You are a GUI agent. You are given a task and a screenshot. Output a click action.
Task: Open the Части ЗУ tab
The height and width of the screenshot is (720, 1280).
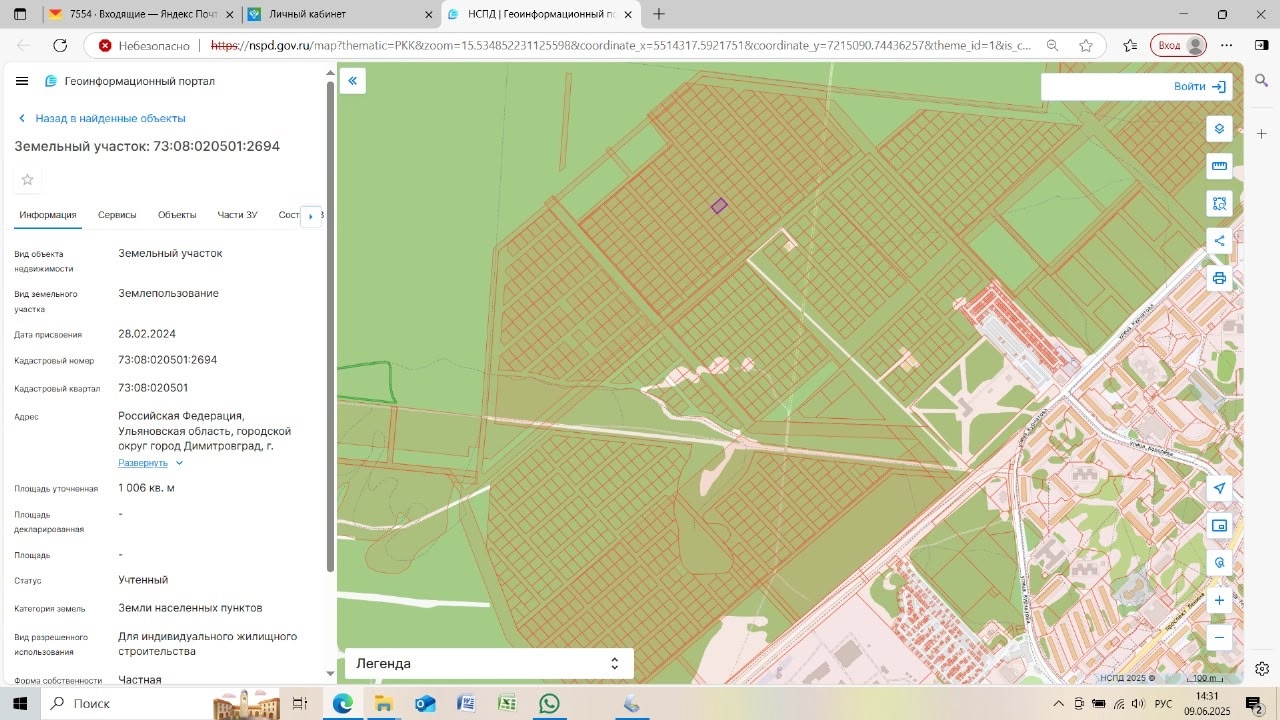coord(237,215)
